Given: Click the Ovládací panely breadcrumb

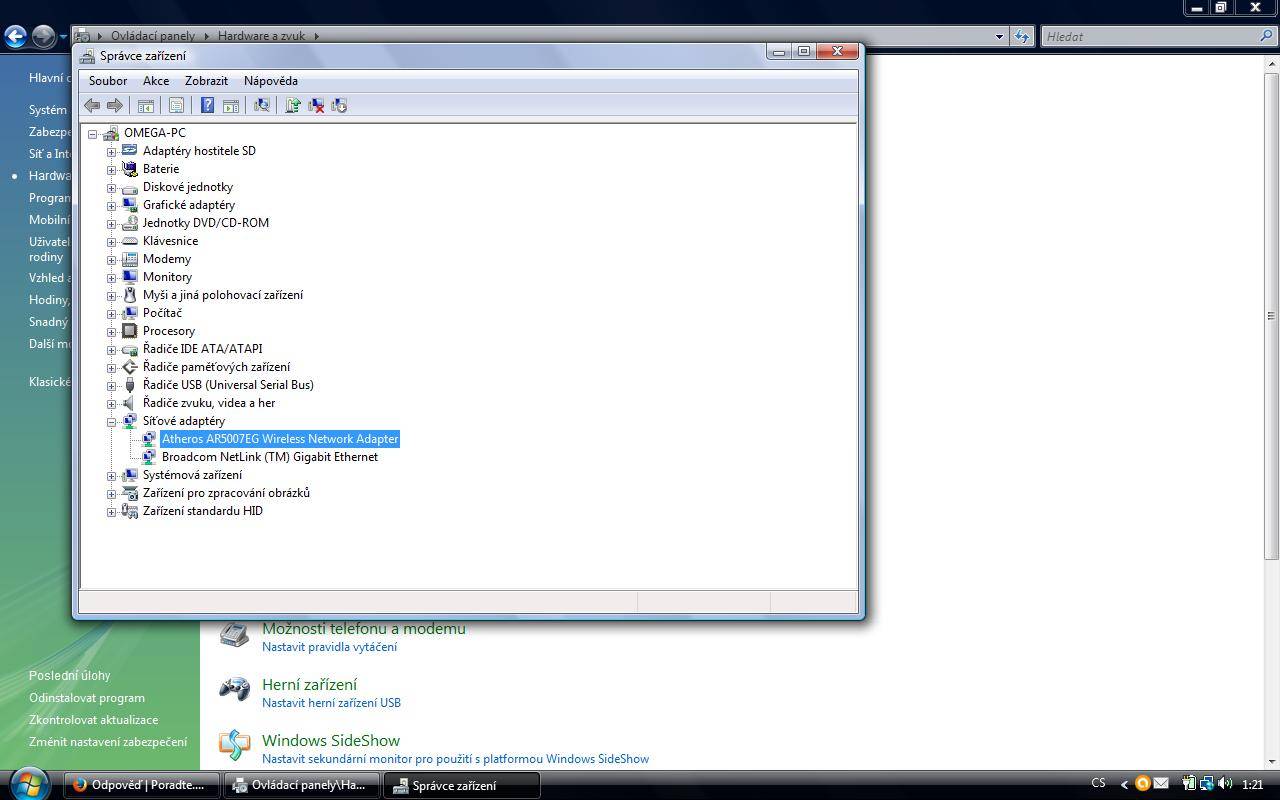Looking at the screenshot, I should [153, 36].
